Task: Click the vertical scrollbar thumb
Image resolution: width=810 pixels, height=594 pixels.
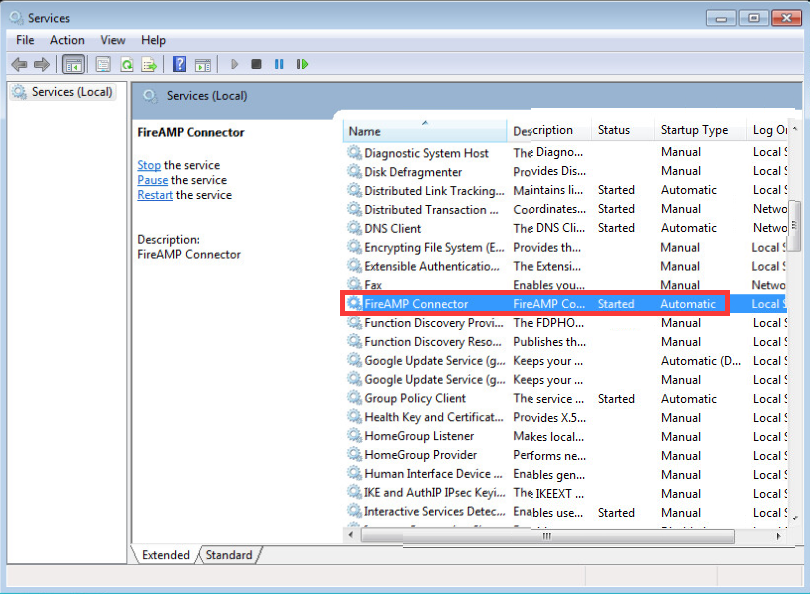Action: click(795, 225)
